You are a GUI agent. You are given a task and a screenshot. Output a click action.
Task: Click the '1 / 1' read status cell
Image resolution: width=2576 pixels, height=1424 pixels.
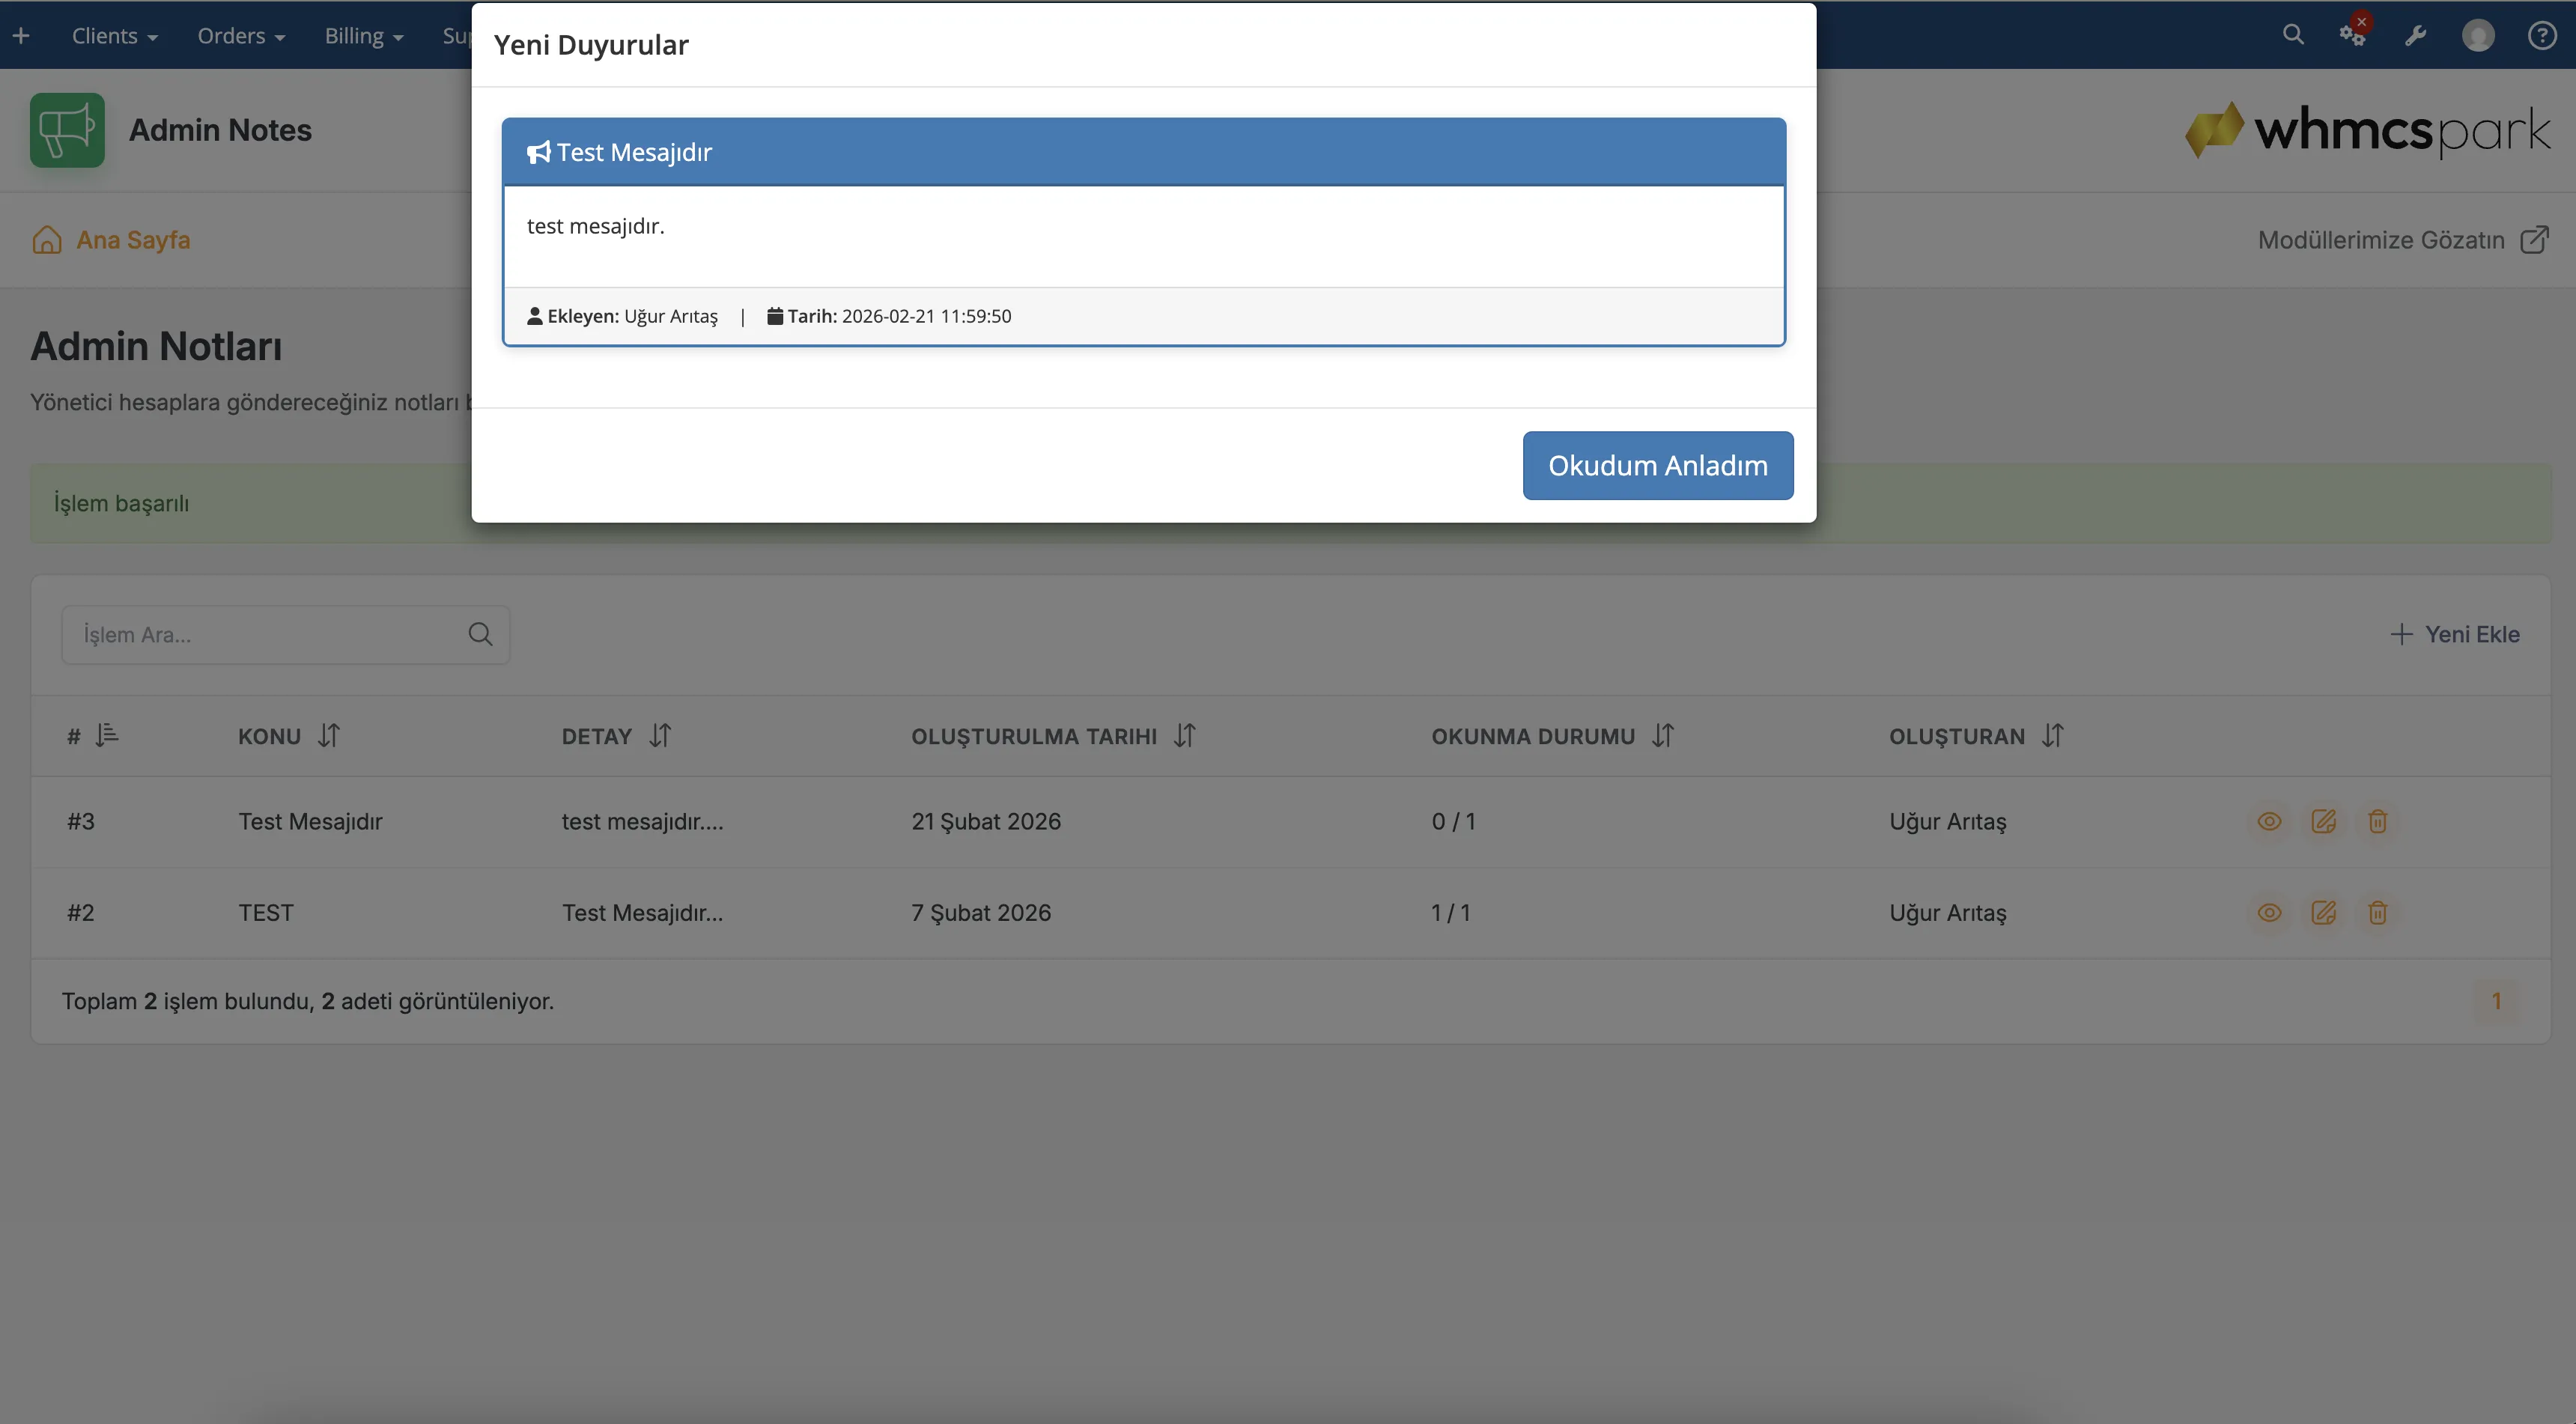pyautogui.click(x=1450, y=912)
